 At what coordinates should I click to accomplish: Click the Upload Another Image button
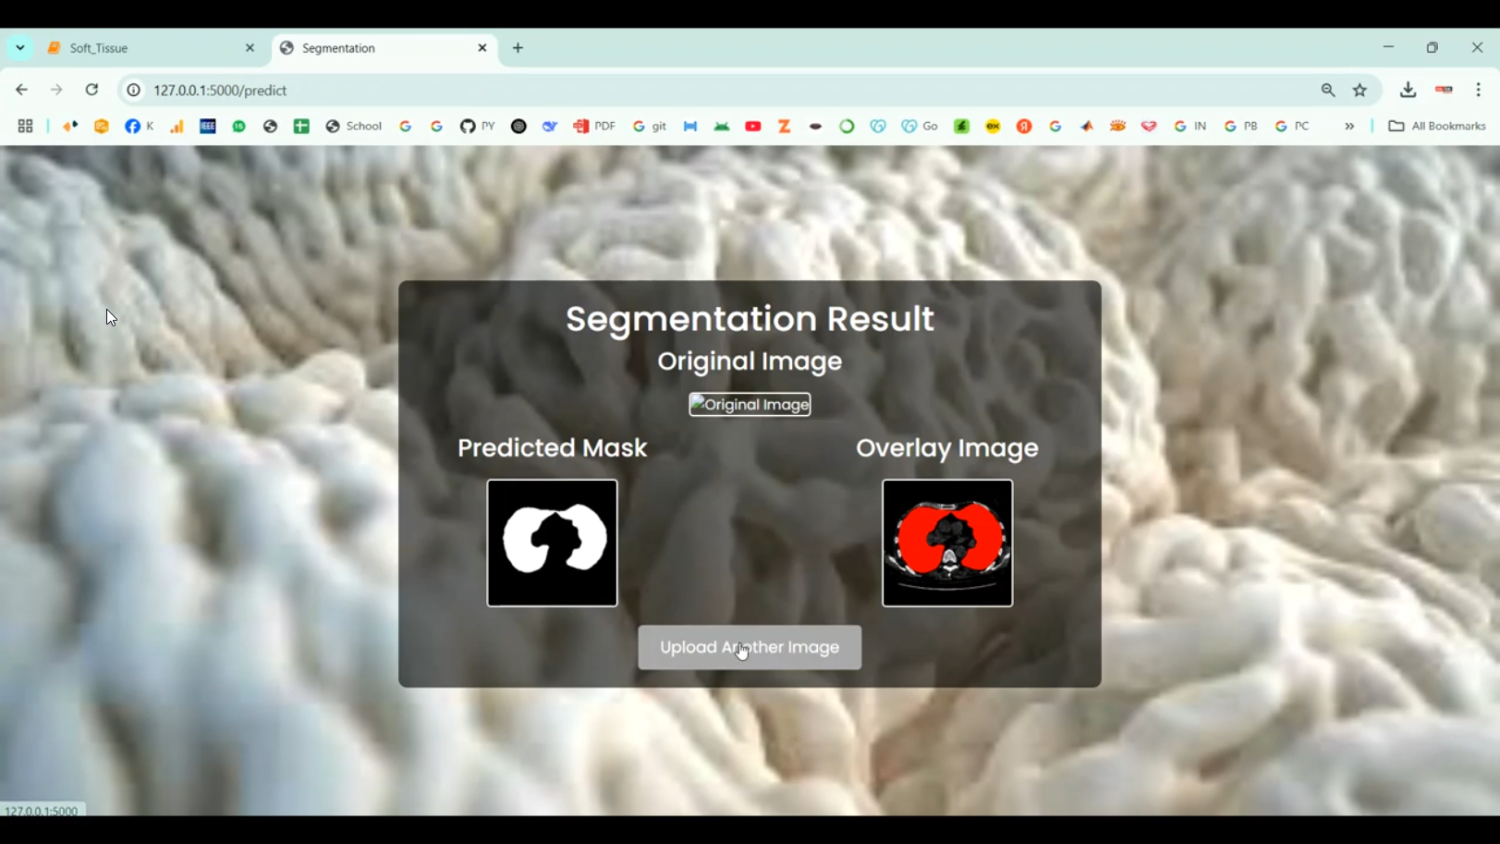tap(749, 647)
